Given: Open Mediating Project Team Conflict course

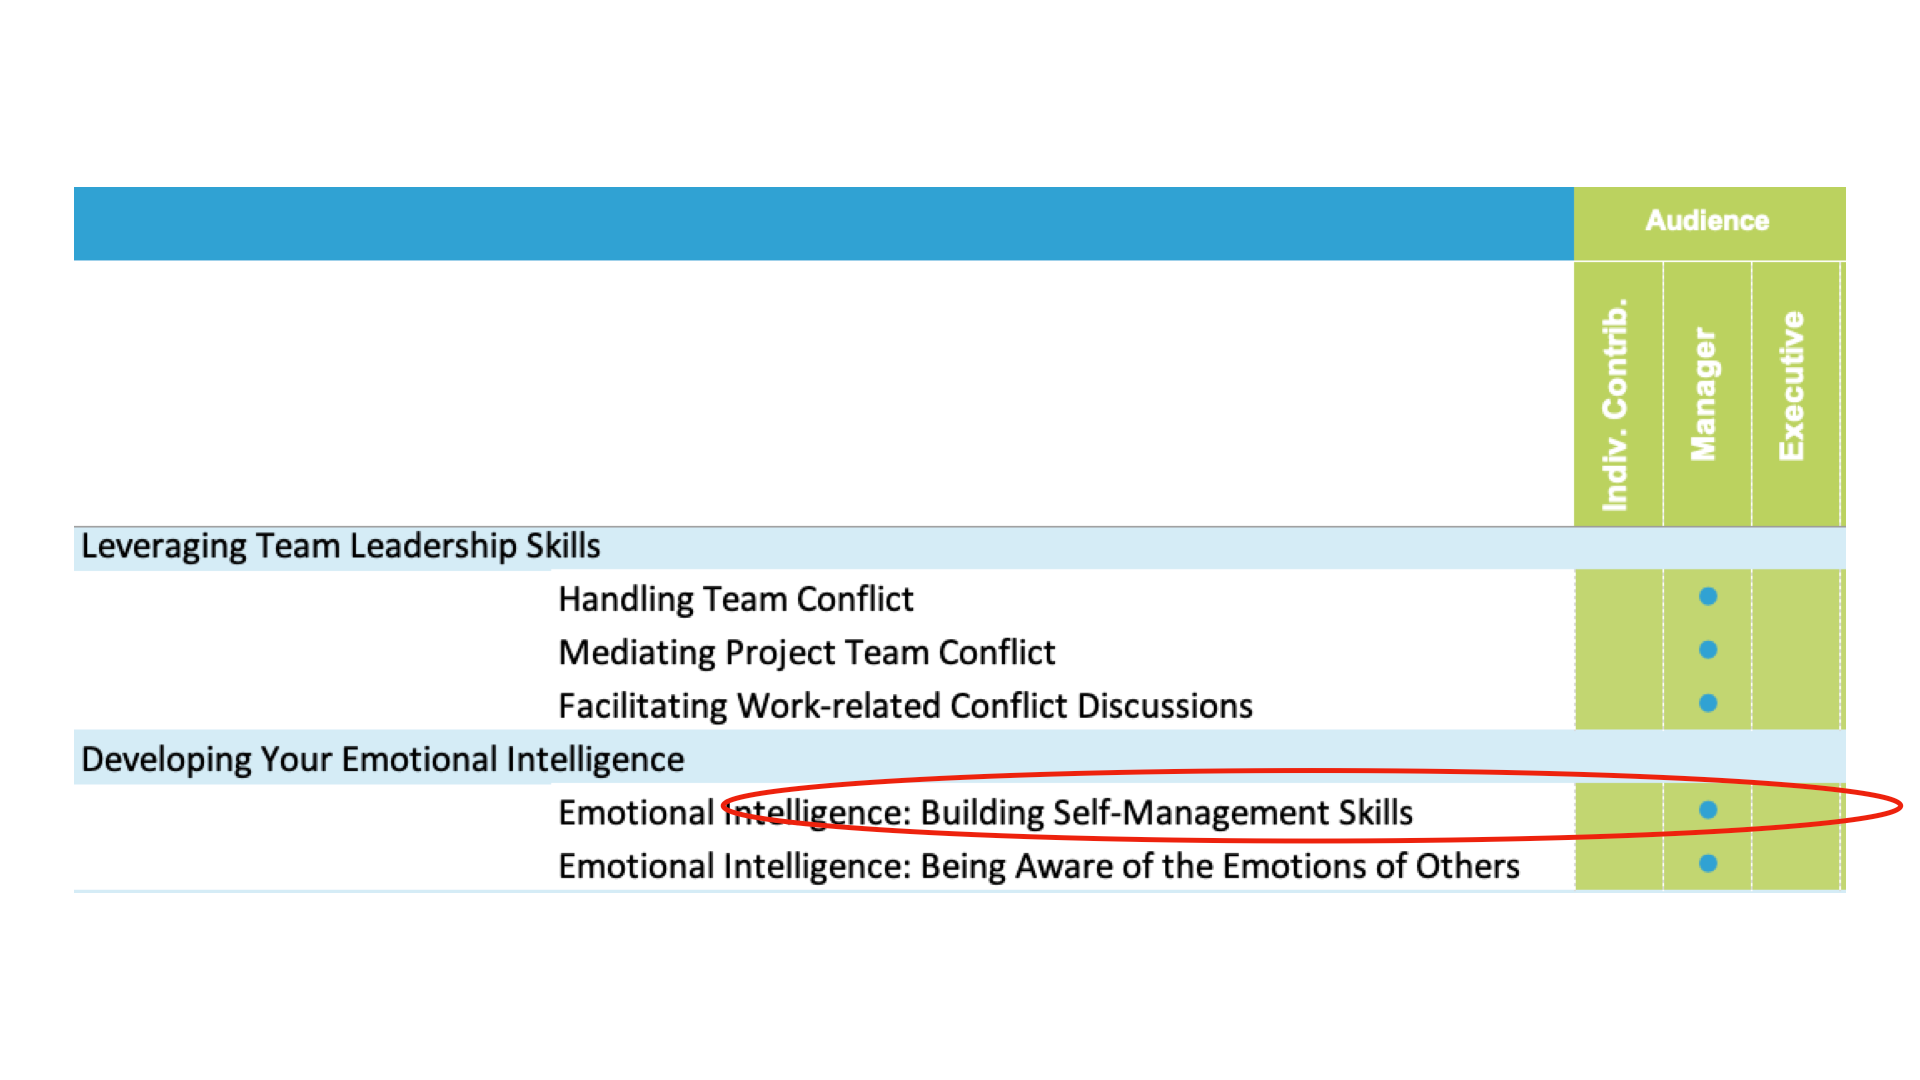Looking at the screenshot, I should point(807,652).
